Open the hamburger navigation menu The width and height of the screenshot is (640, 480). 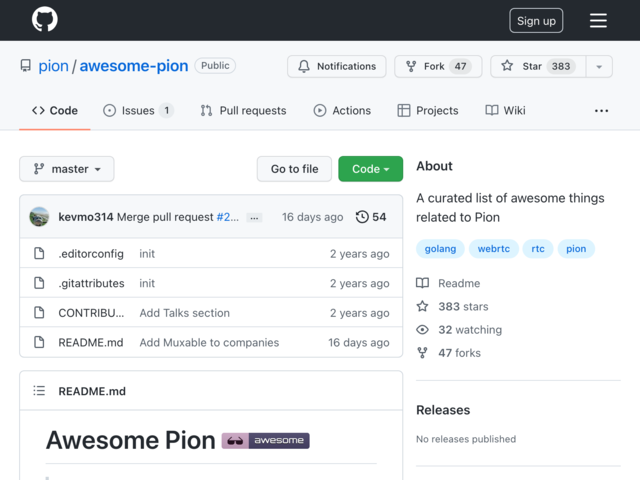tap(598, 20)
